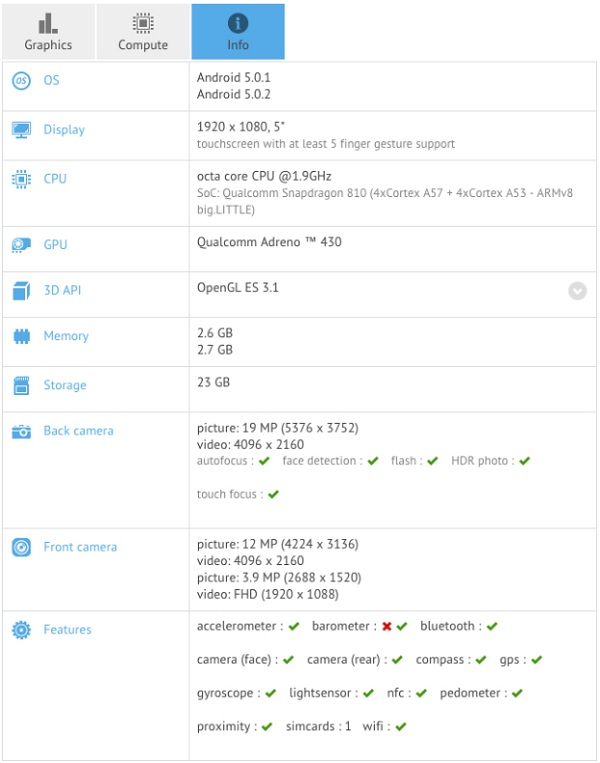Click the Features gear icon
Screen dimensions: 600x763
[x=21, y=630]
